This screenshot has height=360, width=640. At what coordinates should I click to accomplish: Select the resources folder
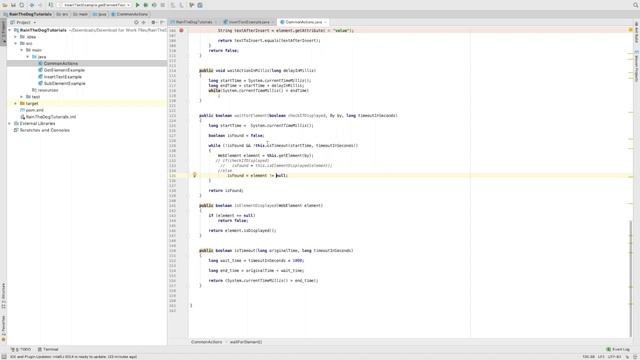[45, 90]
